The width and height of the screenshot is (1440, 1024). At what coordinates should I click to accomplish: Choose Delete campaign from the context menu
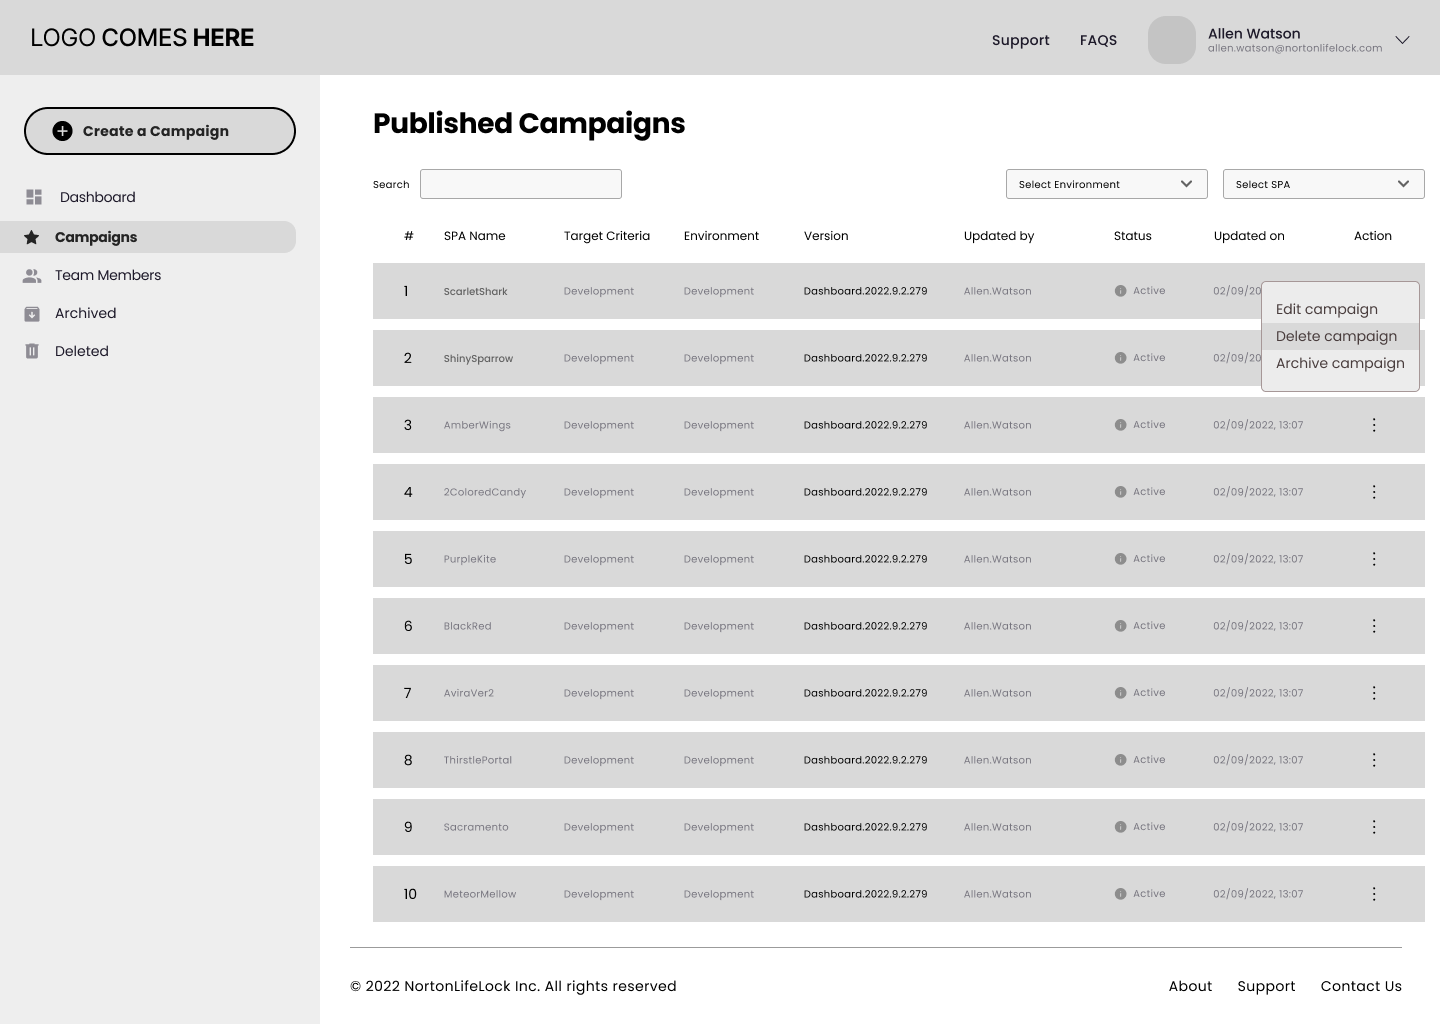click(x=1336, y=337)
